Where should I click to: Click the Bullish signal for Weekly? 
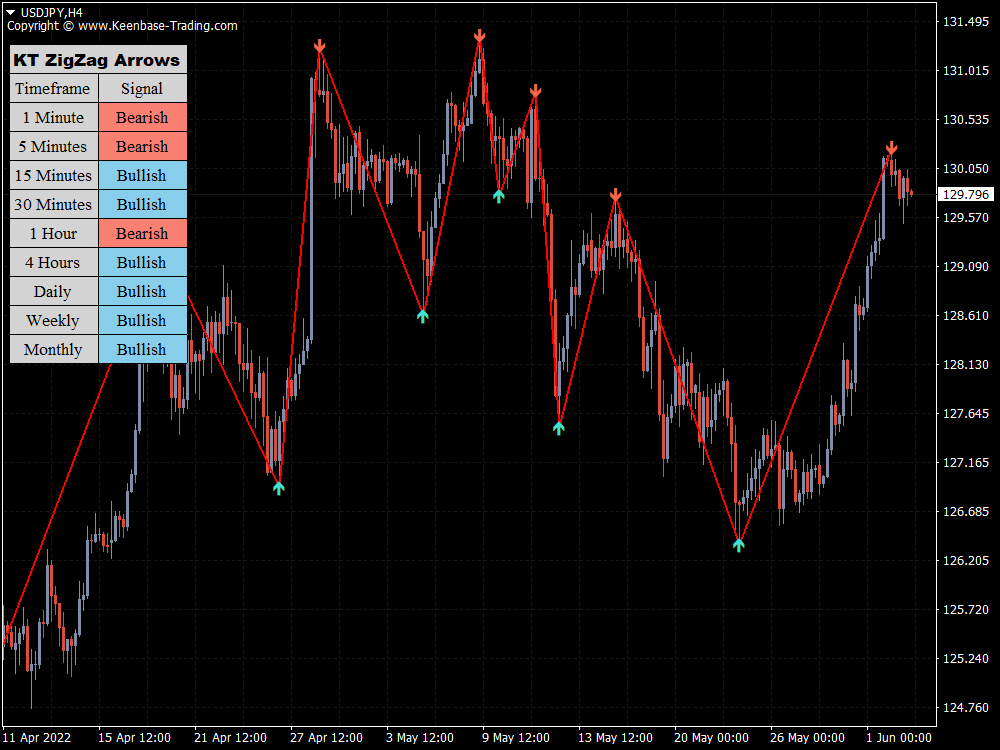(x=143, y=321)
